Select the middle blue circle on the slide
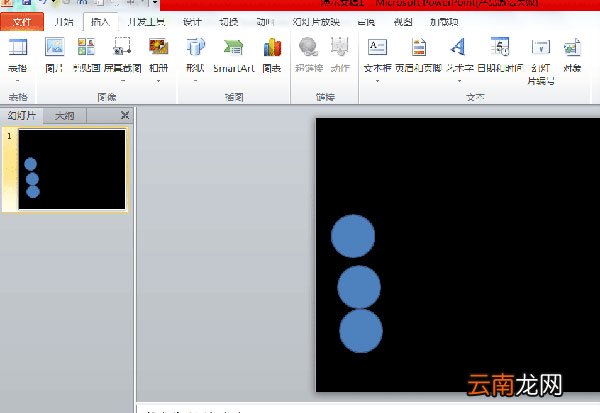This screenshot has height=413, width=600. coord(359,287)
